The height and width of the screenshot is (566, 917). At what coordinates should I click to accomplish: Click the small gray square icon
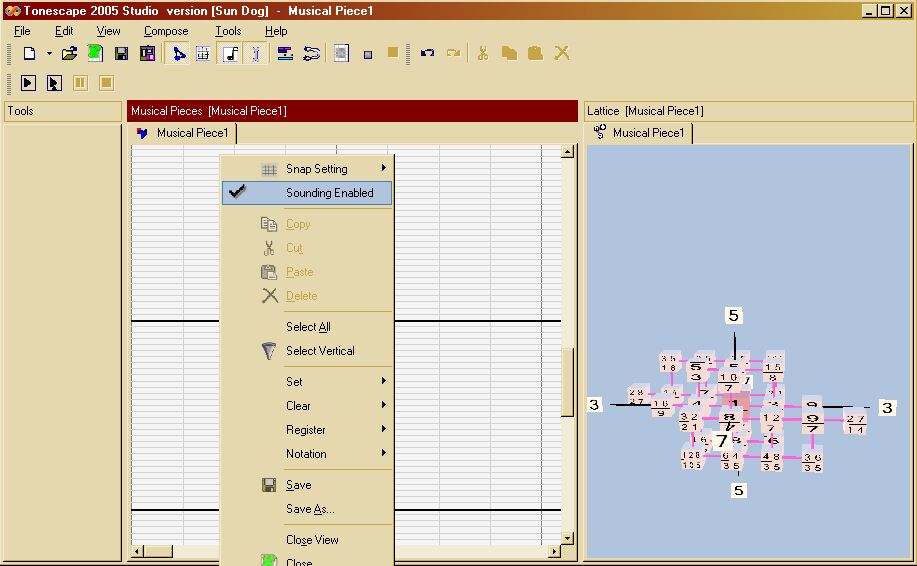click(368, 55)
